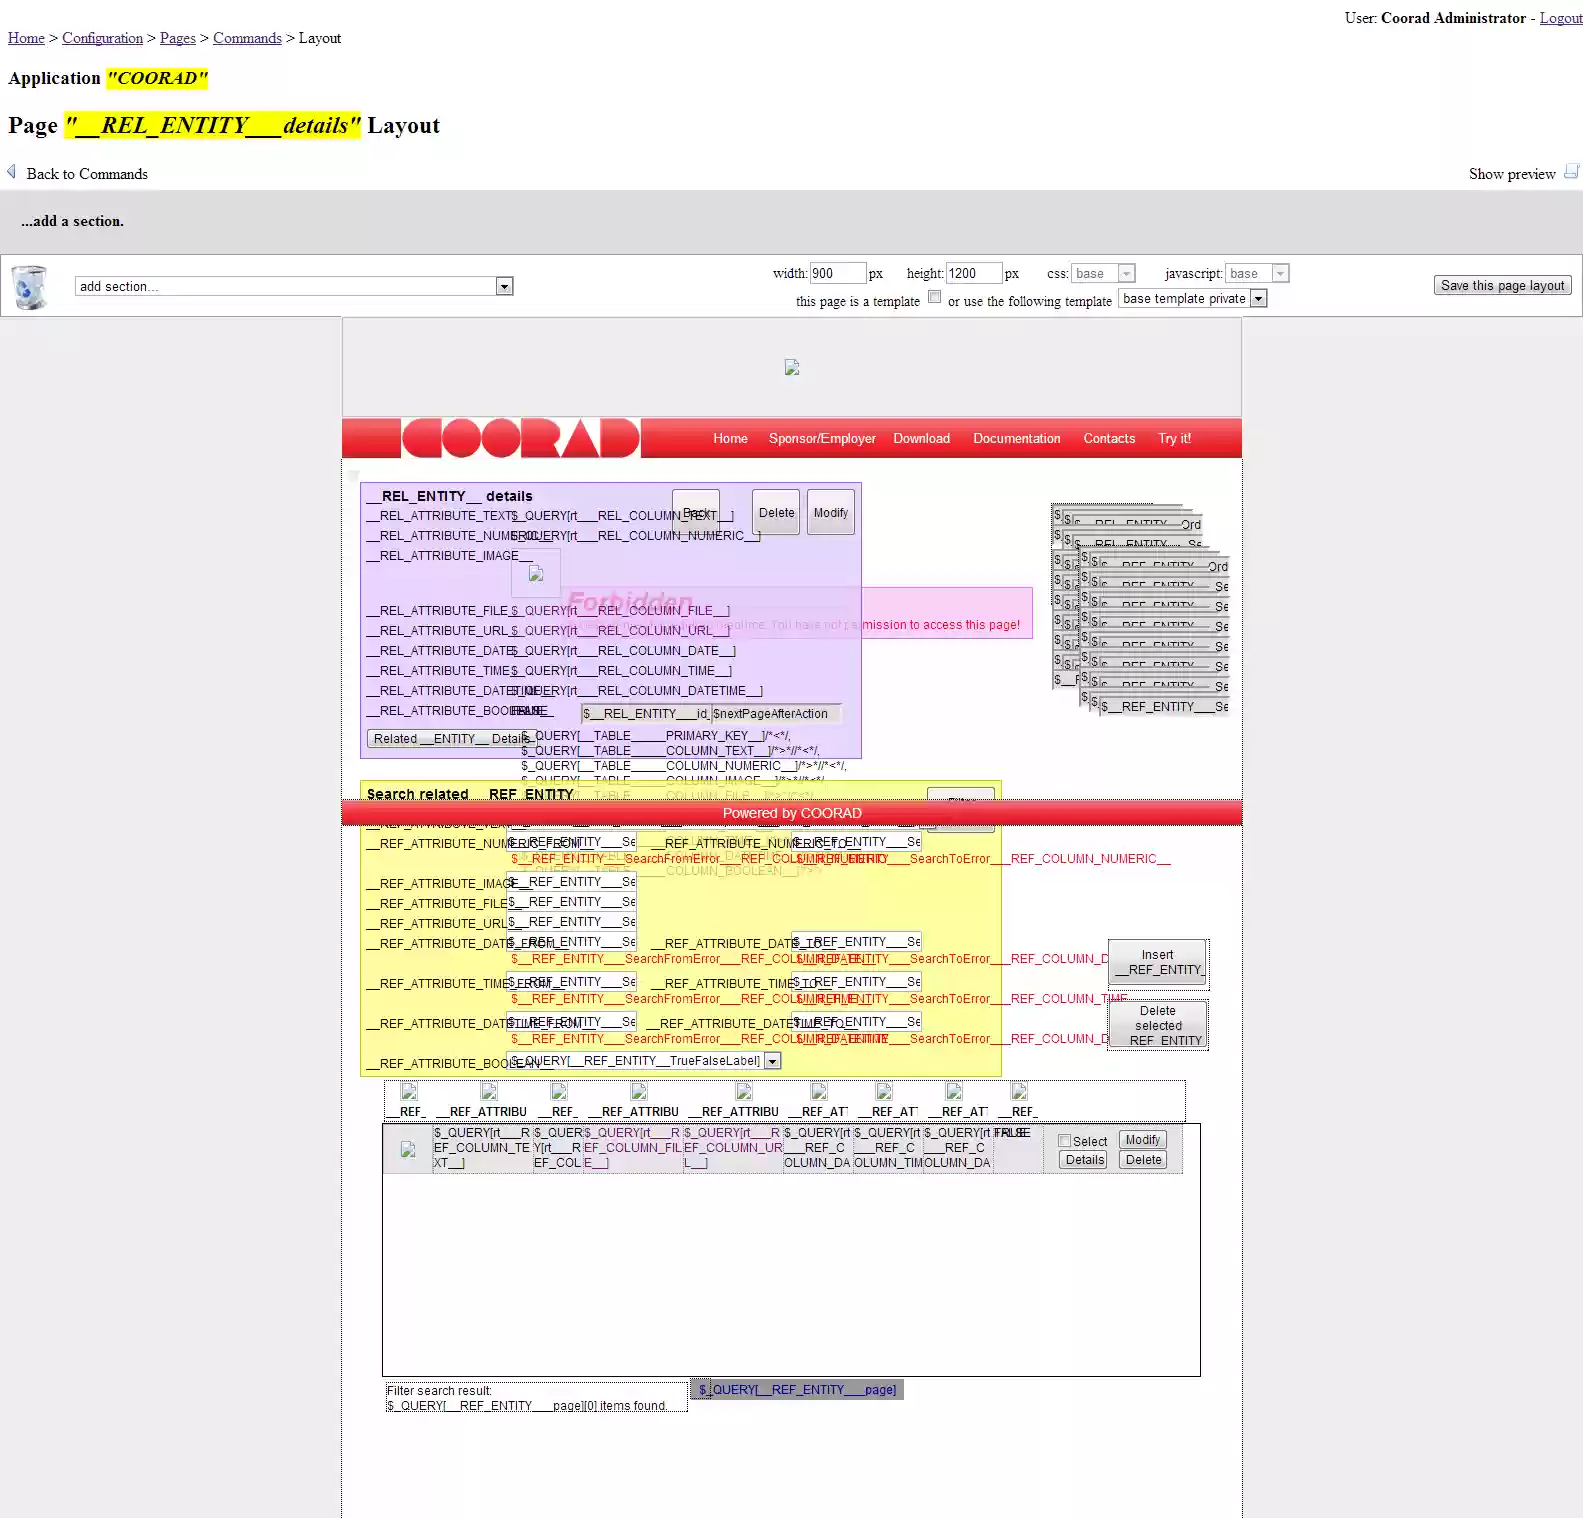Click the Filter search result text box
1583x1518 pixels.
(x=537, y=1397)
